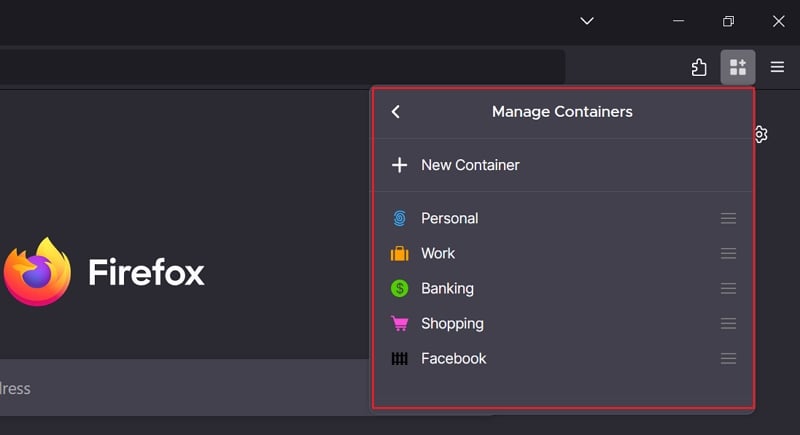Click the Manage Containers panel title

point(562,112)
